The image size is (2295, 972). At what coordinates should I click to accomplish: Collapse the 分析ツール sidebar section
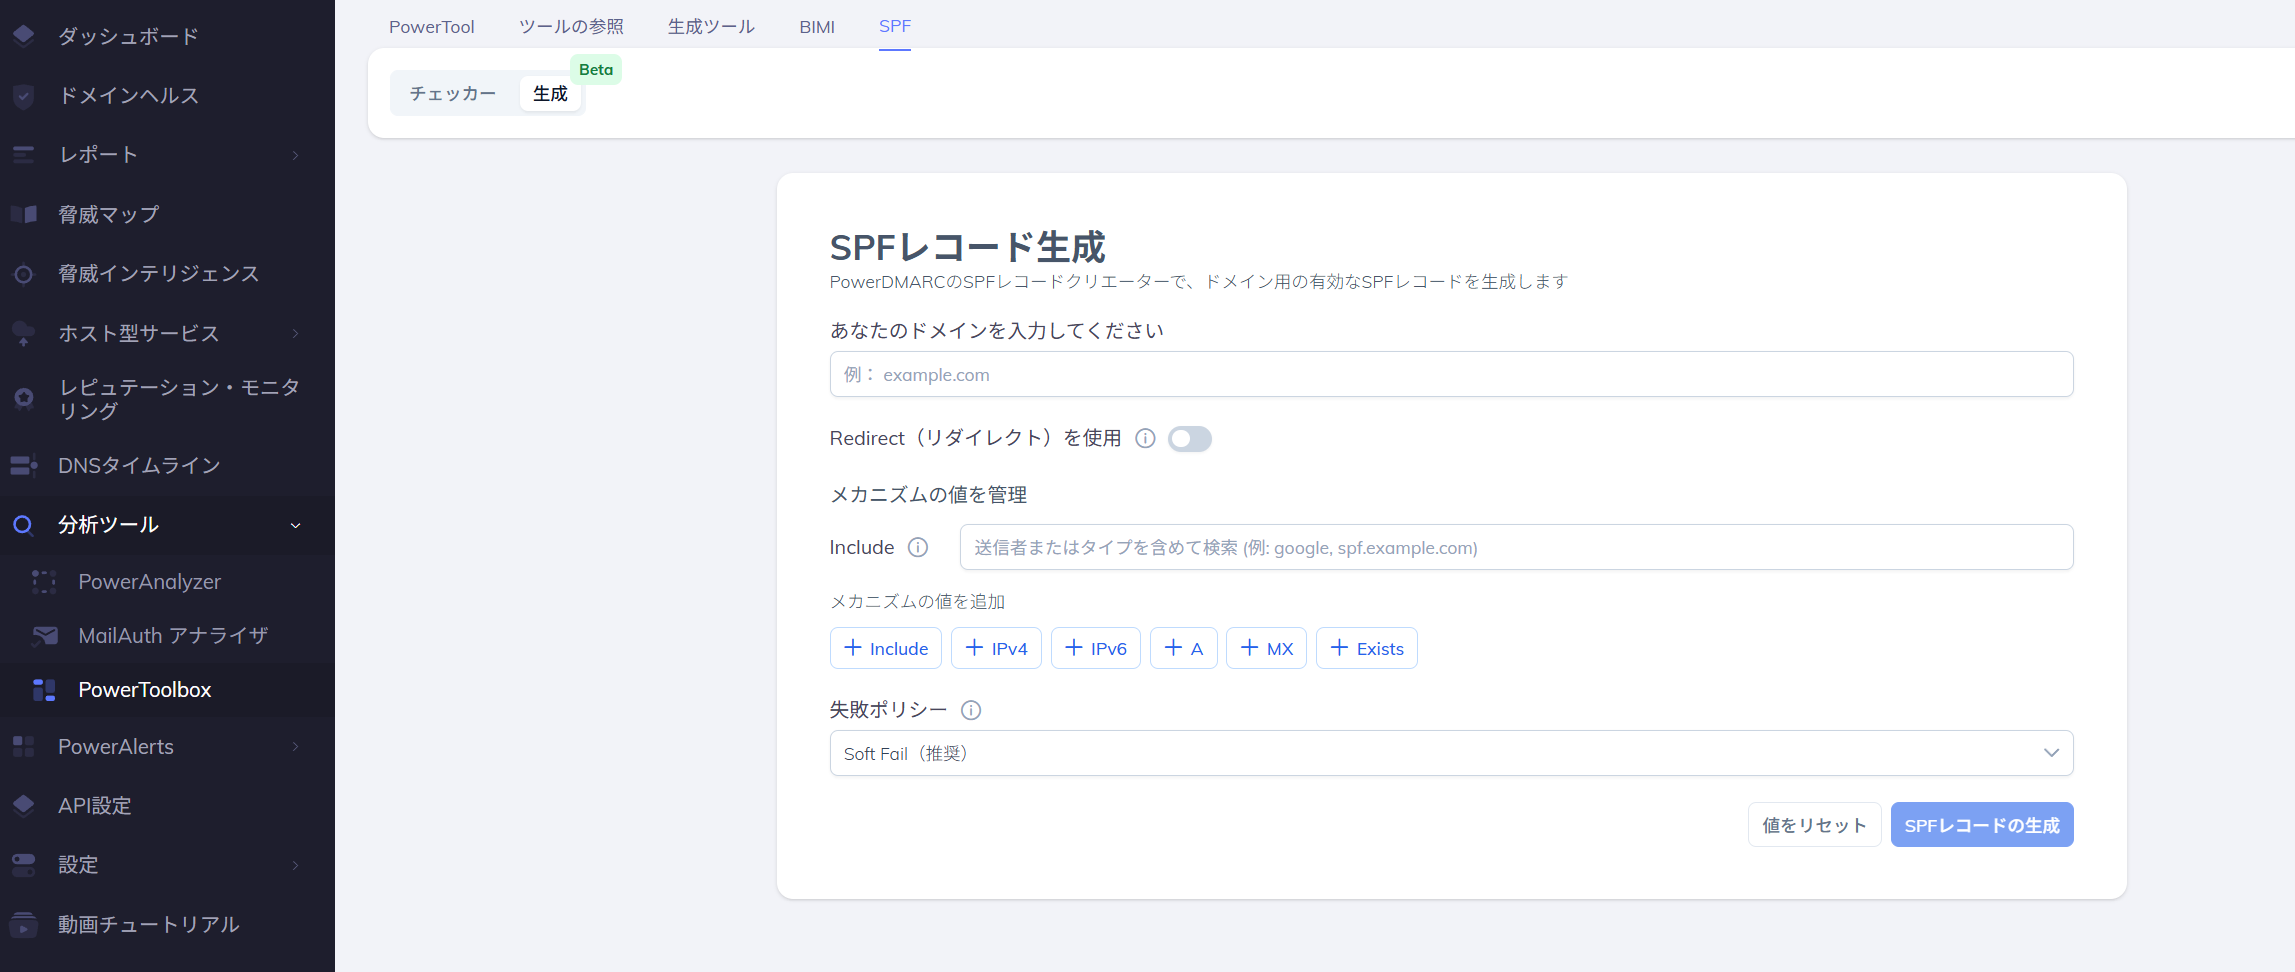[295, 525]
